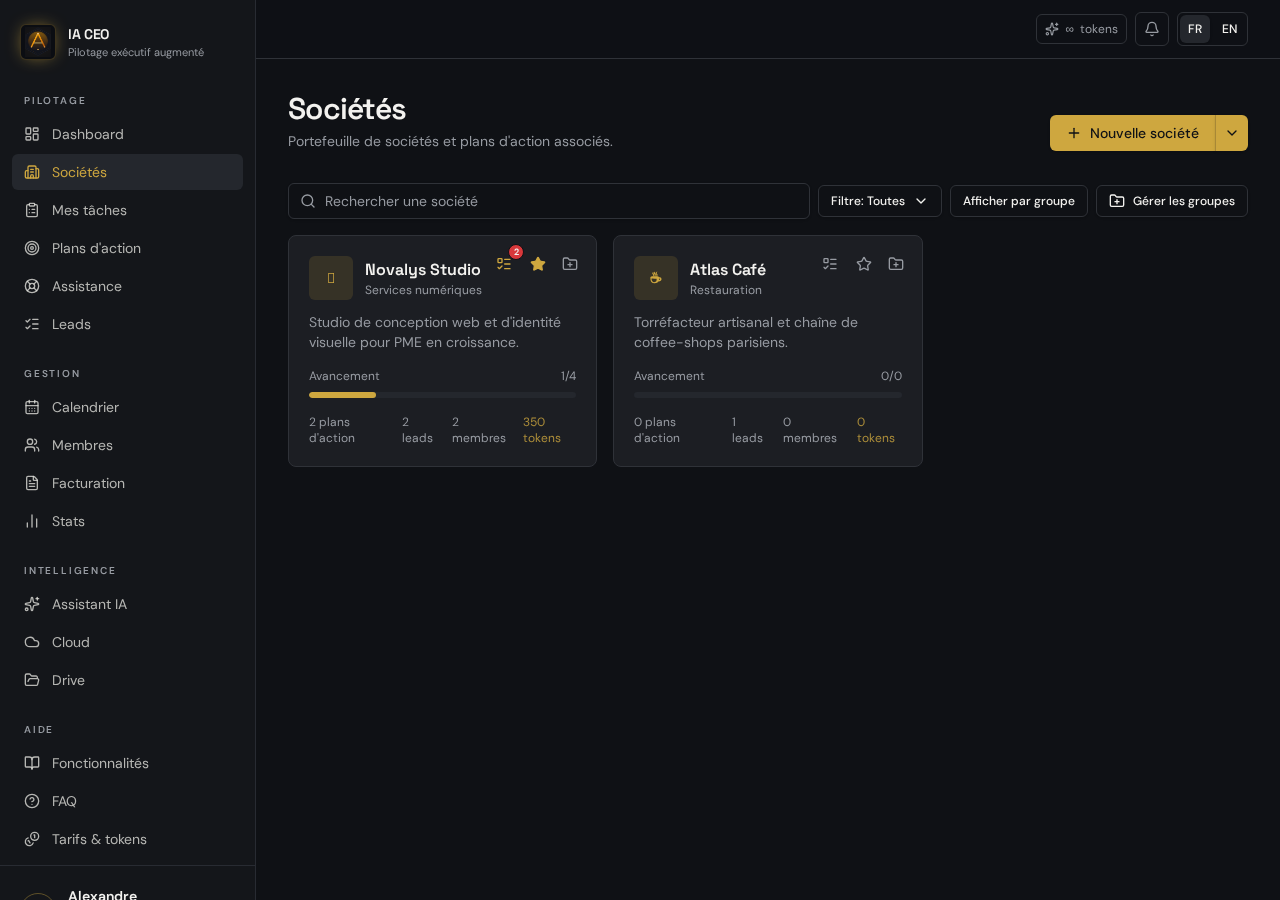Click the IA CEO logo icon
The image size is (1280, 900).
[38, 42]
